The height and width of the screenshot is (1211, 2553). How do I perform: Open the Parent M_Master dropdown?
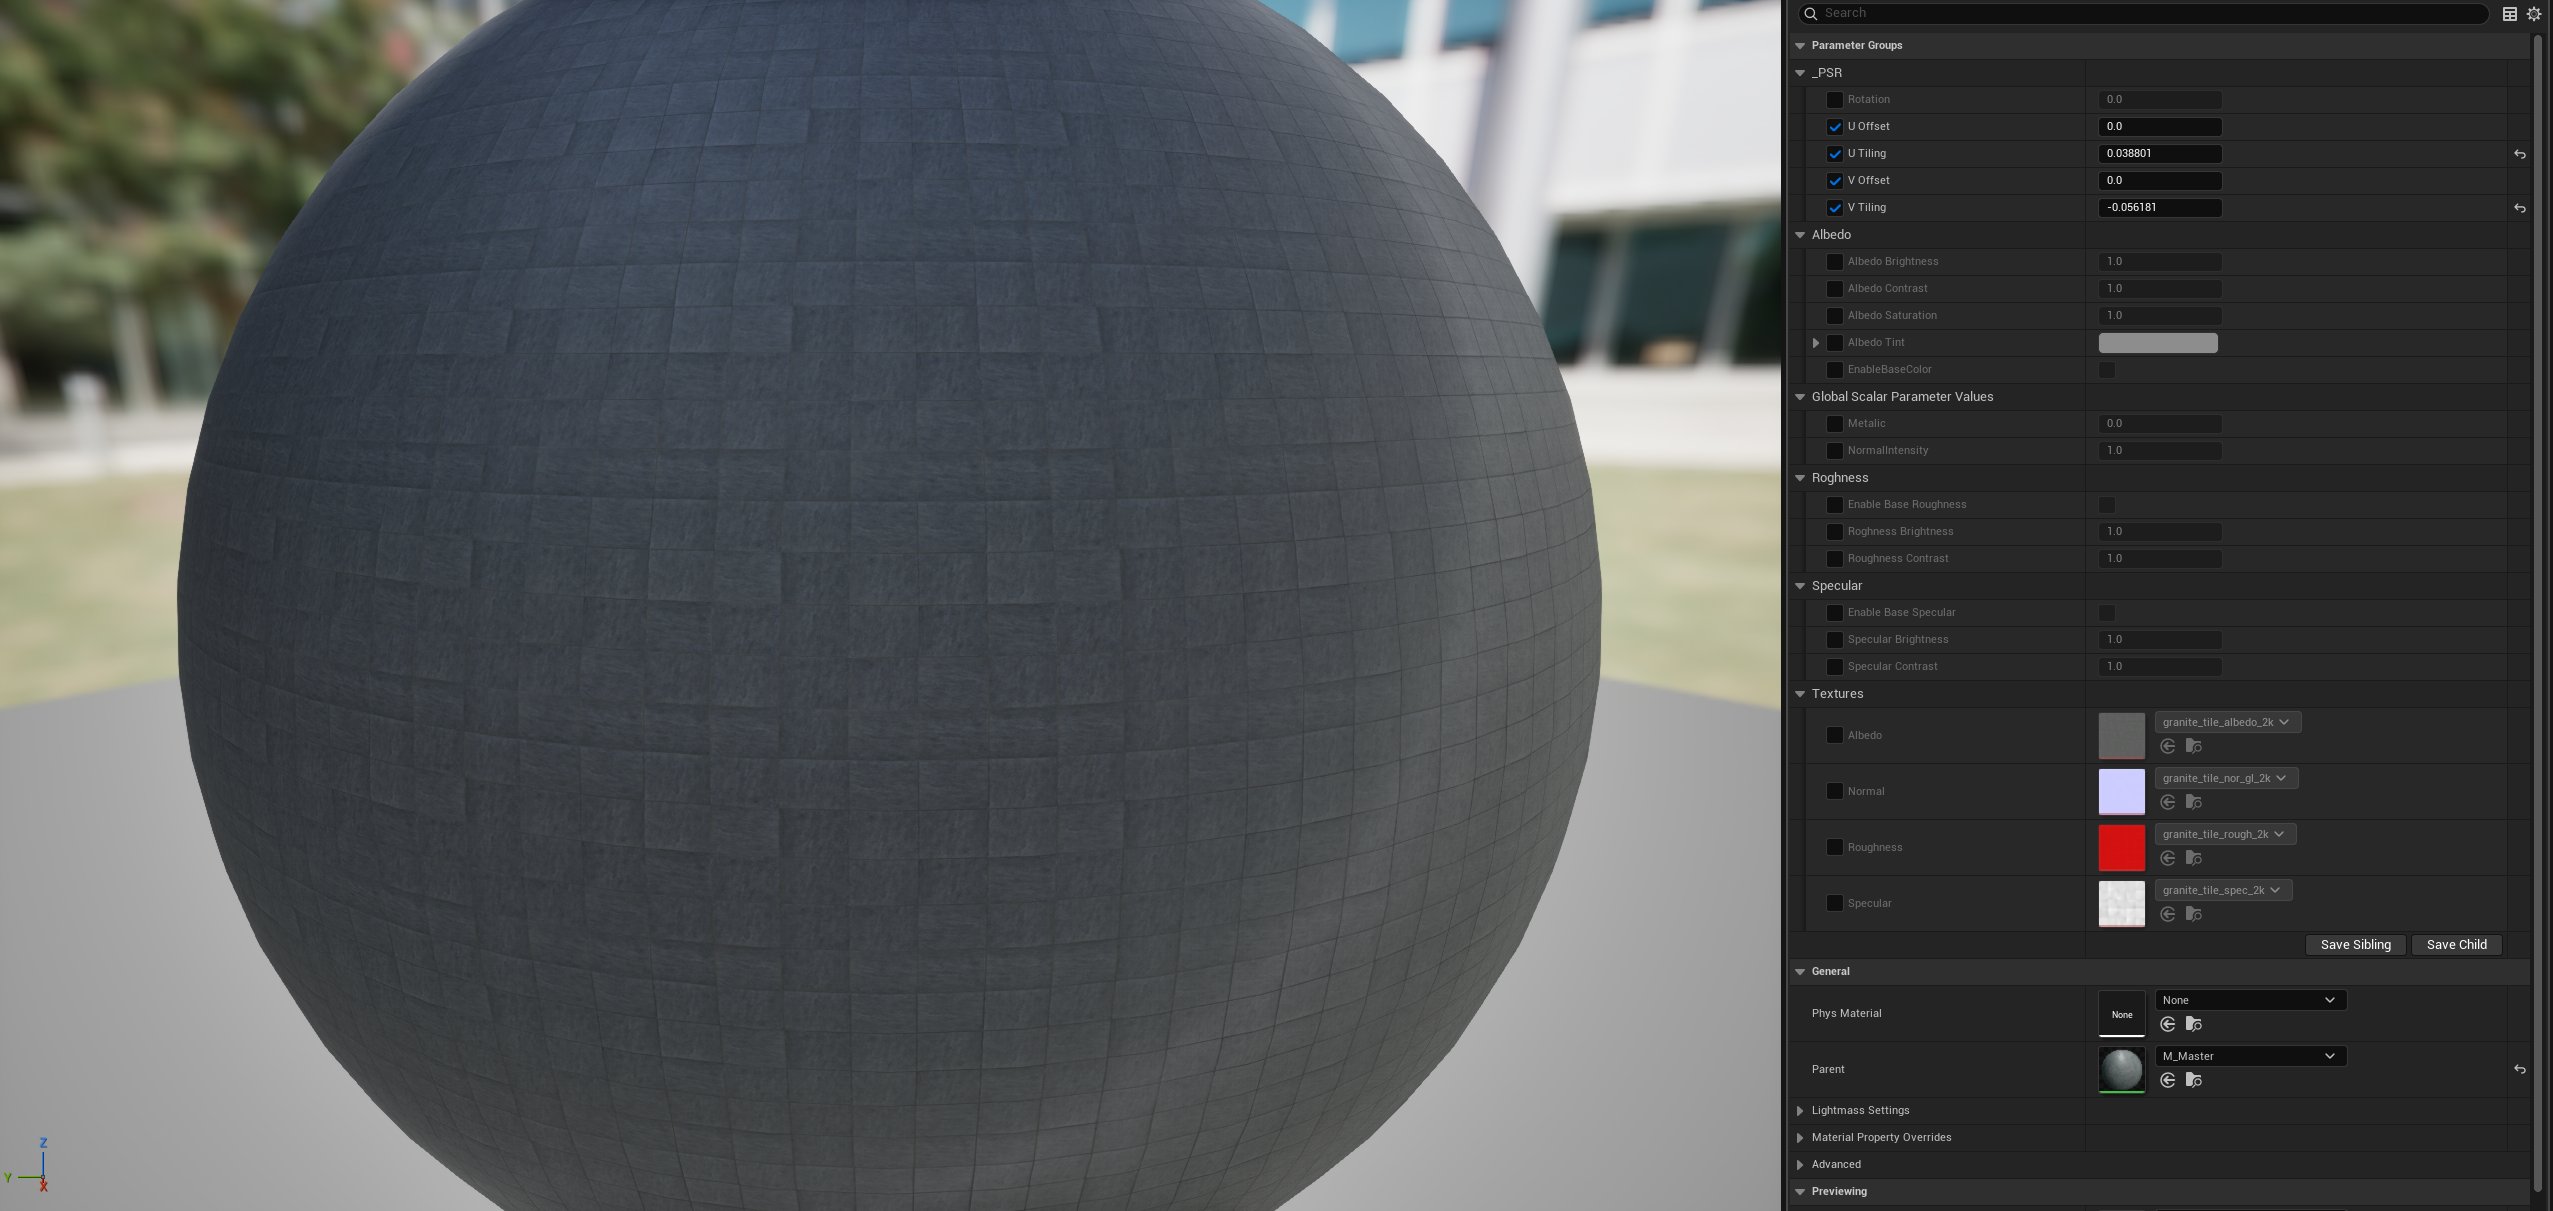[x=2249, y=1056]
